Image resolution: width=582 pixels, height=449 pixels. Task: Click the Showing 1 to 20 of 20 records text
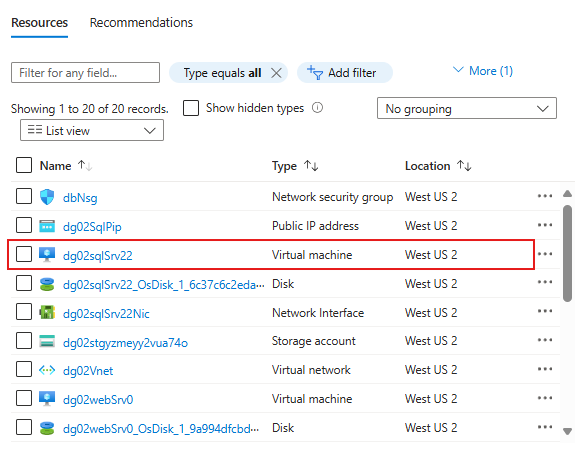[x=90, y=109]
